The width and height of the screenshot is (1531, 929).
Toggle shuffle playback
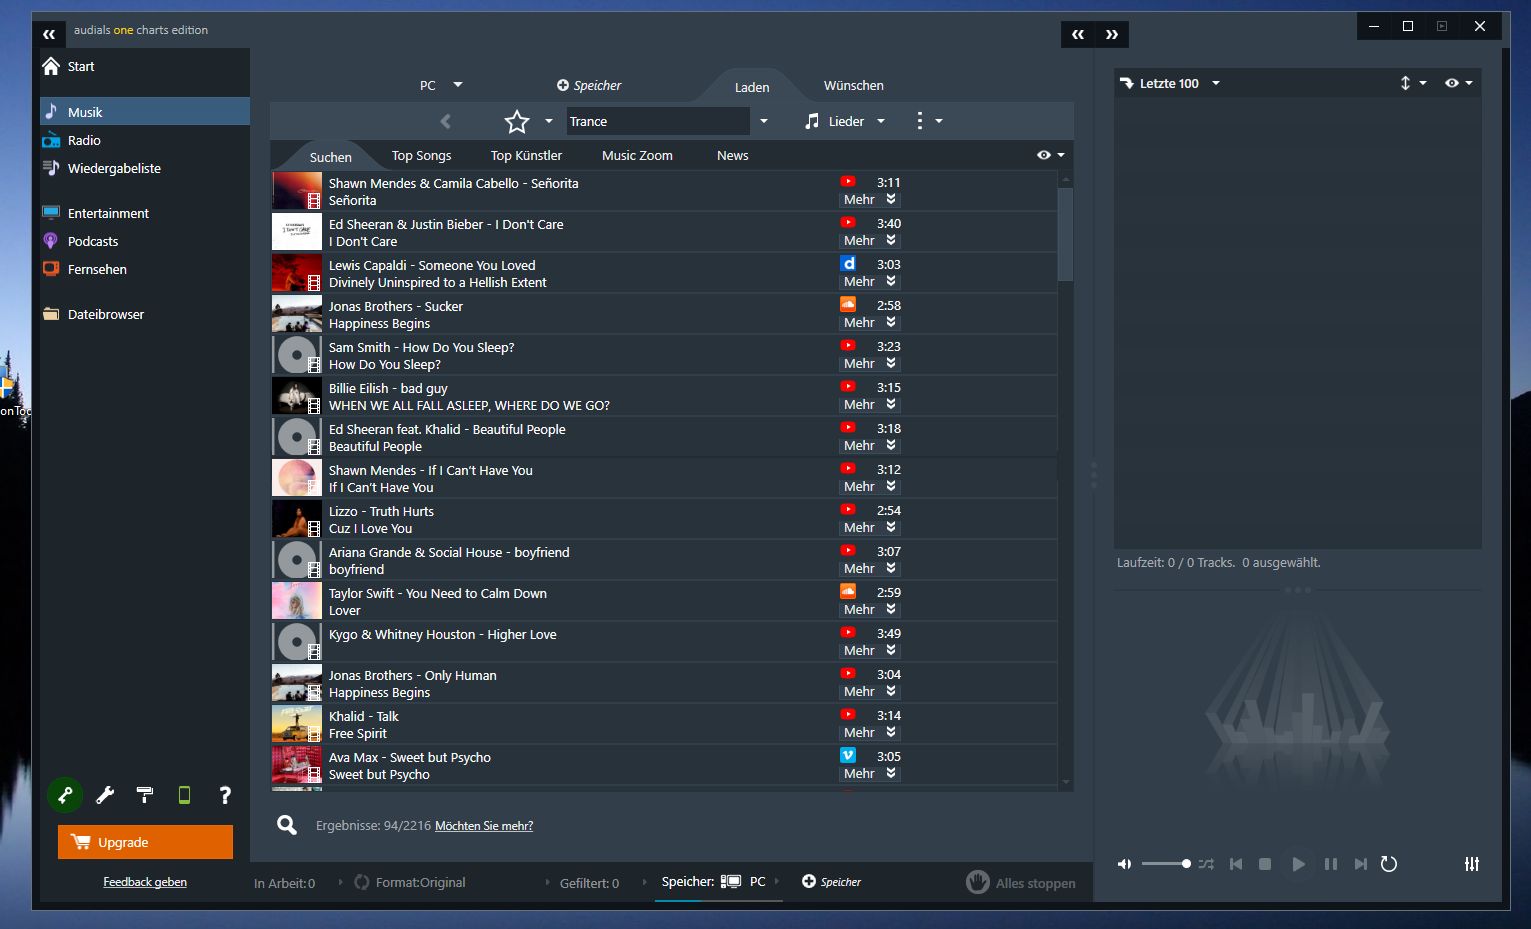pyautogui.click(x=1207, y=864)
